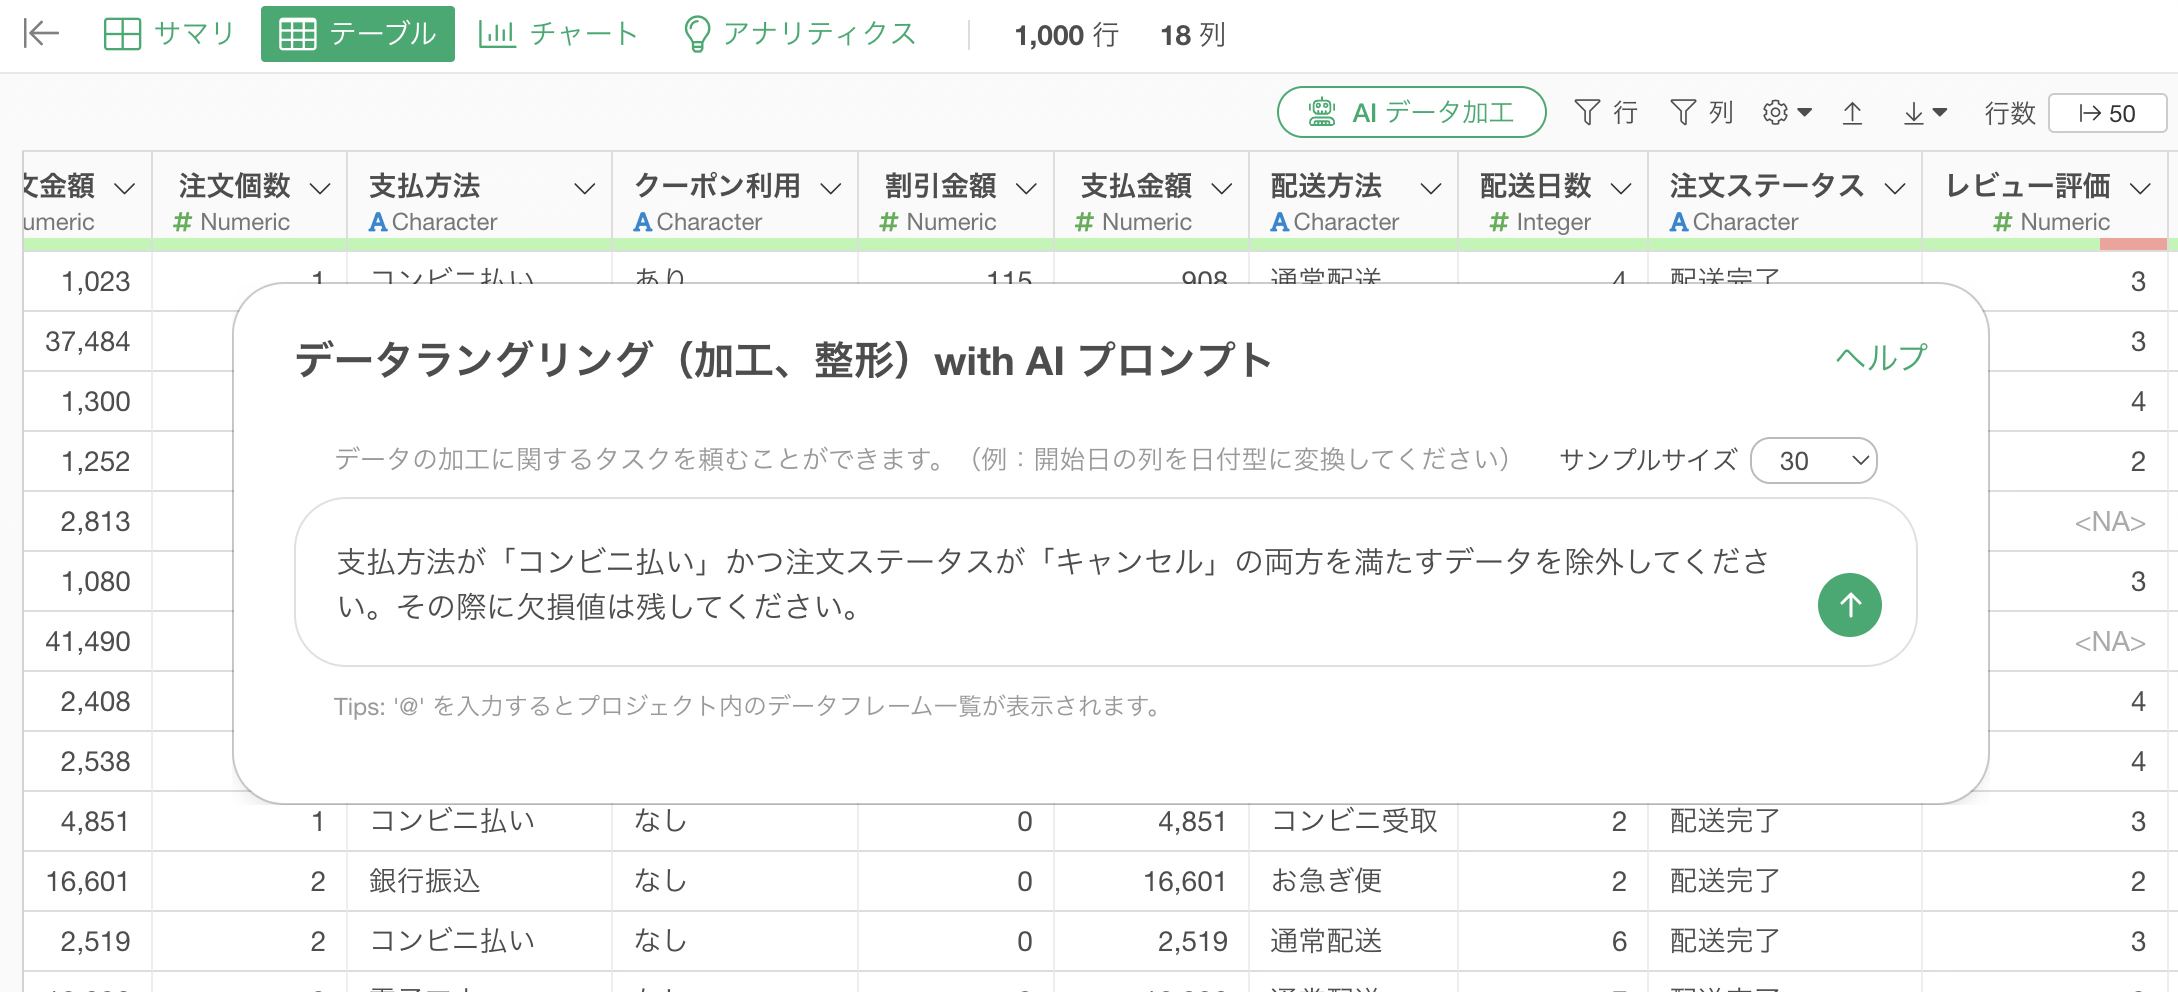Viewport: 2178px width, 992px height.
Task: Click the AI データ加工 robot button
Action: [x=1411, y=113]
